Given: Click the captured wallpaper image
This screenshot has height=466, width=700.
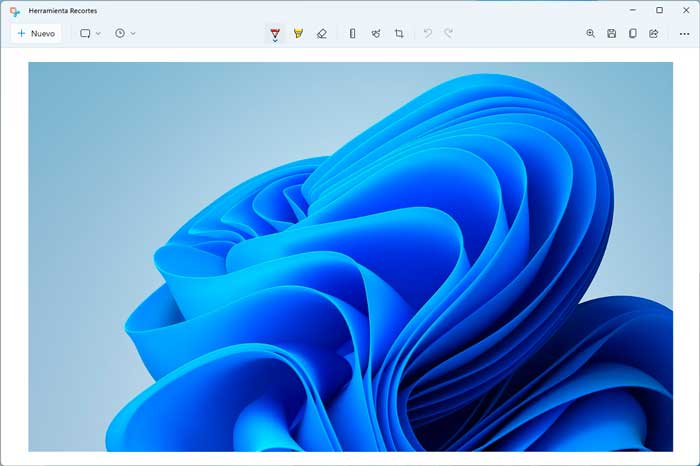Looking at the screenshot, I should click(x=350, y=257).
